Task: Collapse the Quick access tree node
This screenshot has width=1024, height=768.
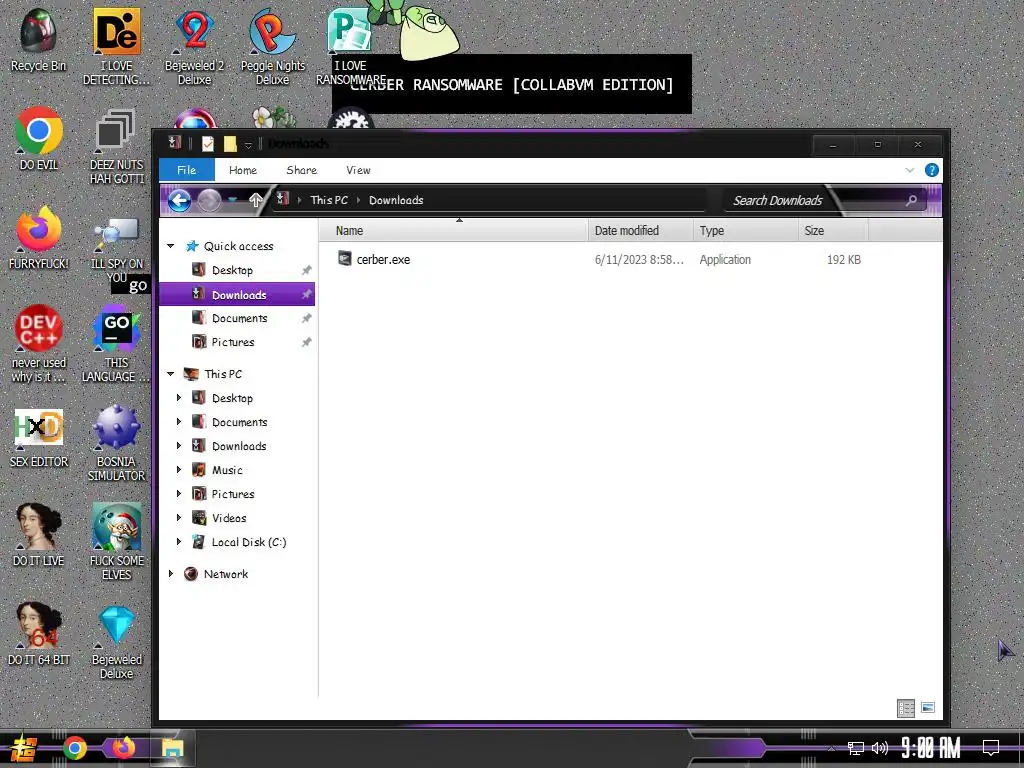Action: tap(170, 246)
